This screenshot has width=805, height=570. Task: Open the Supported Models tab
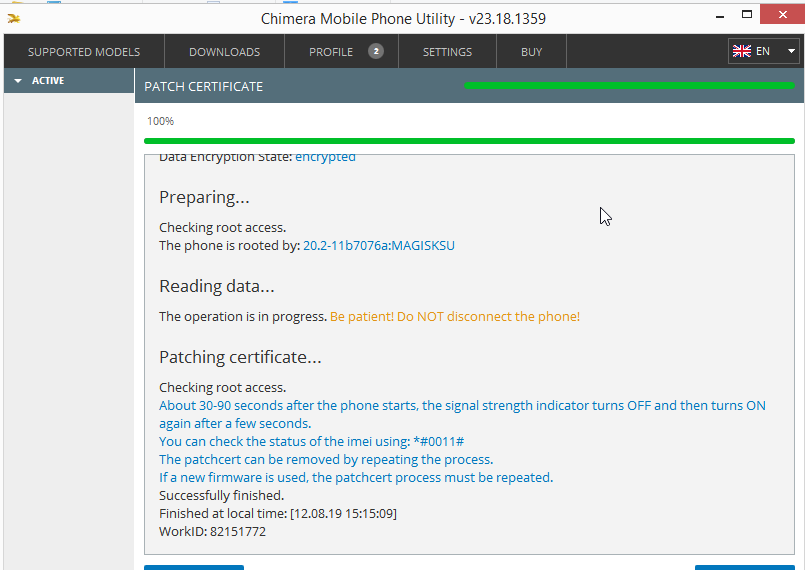(x=84, y=52)
